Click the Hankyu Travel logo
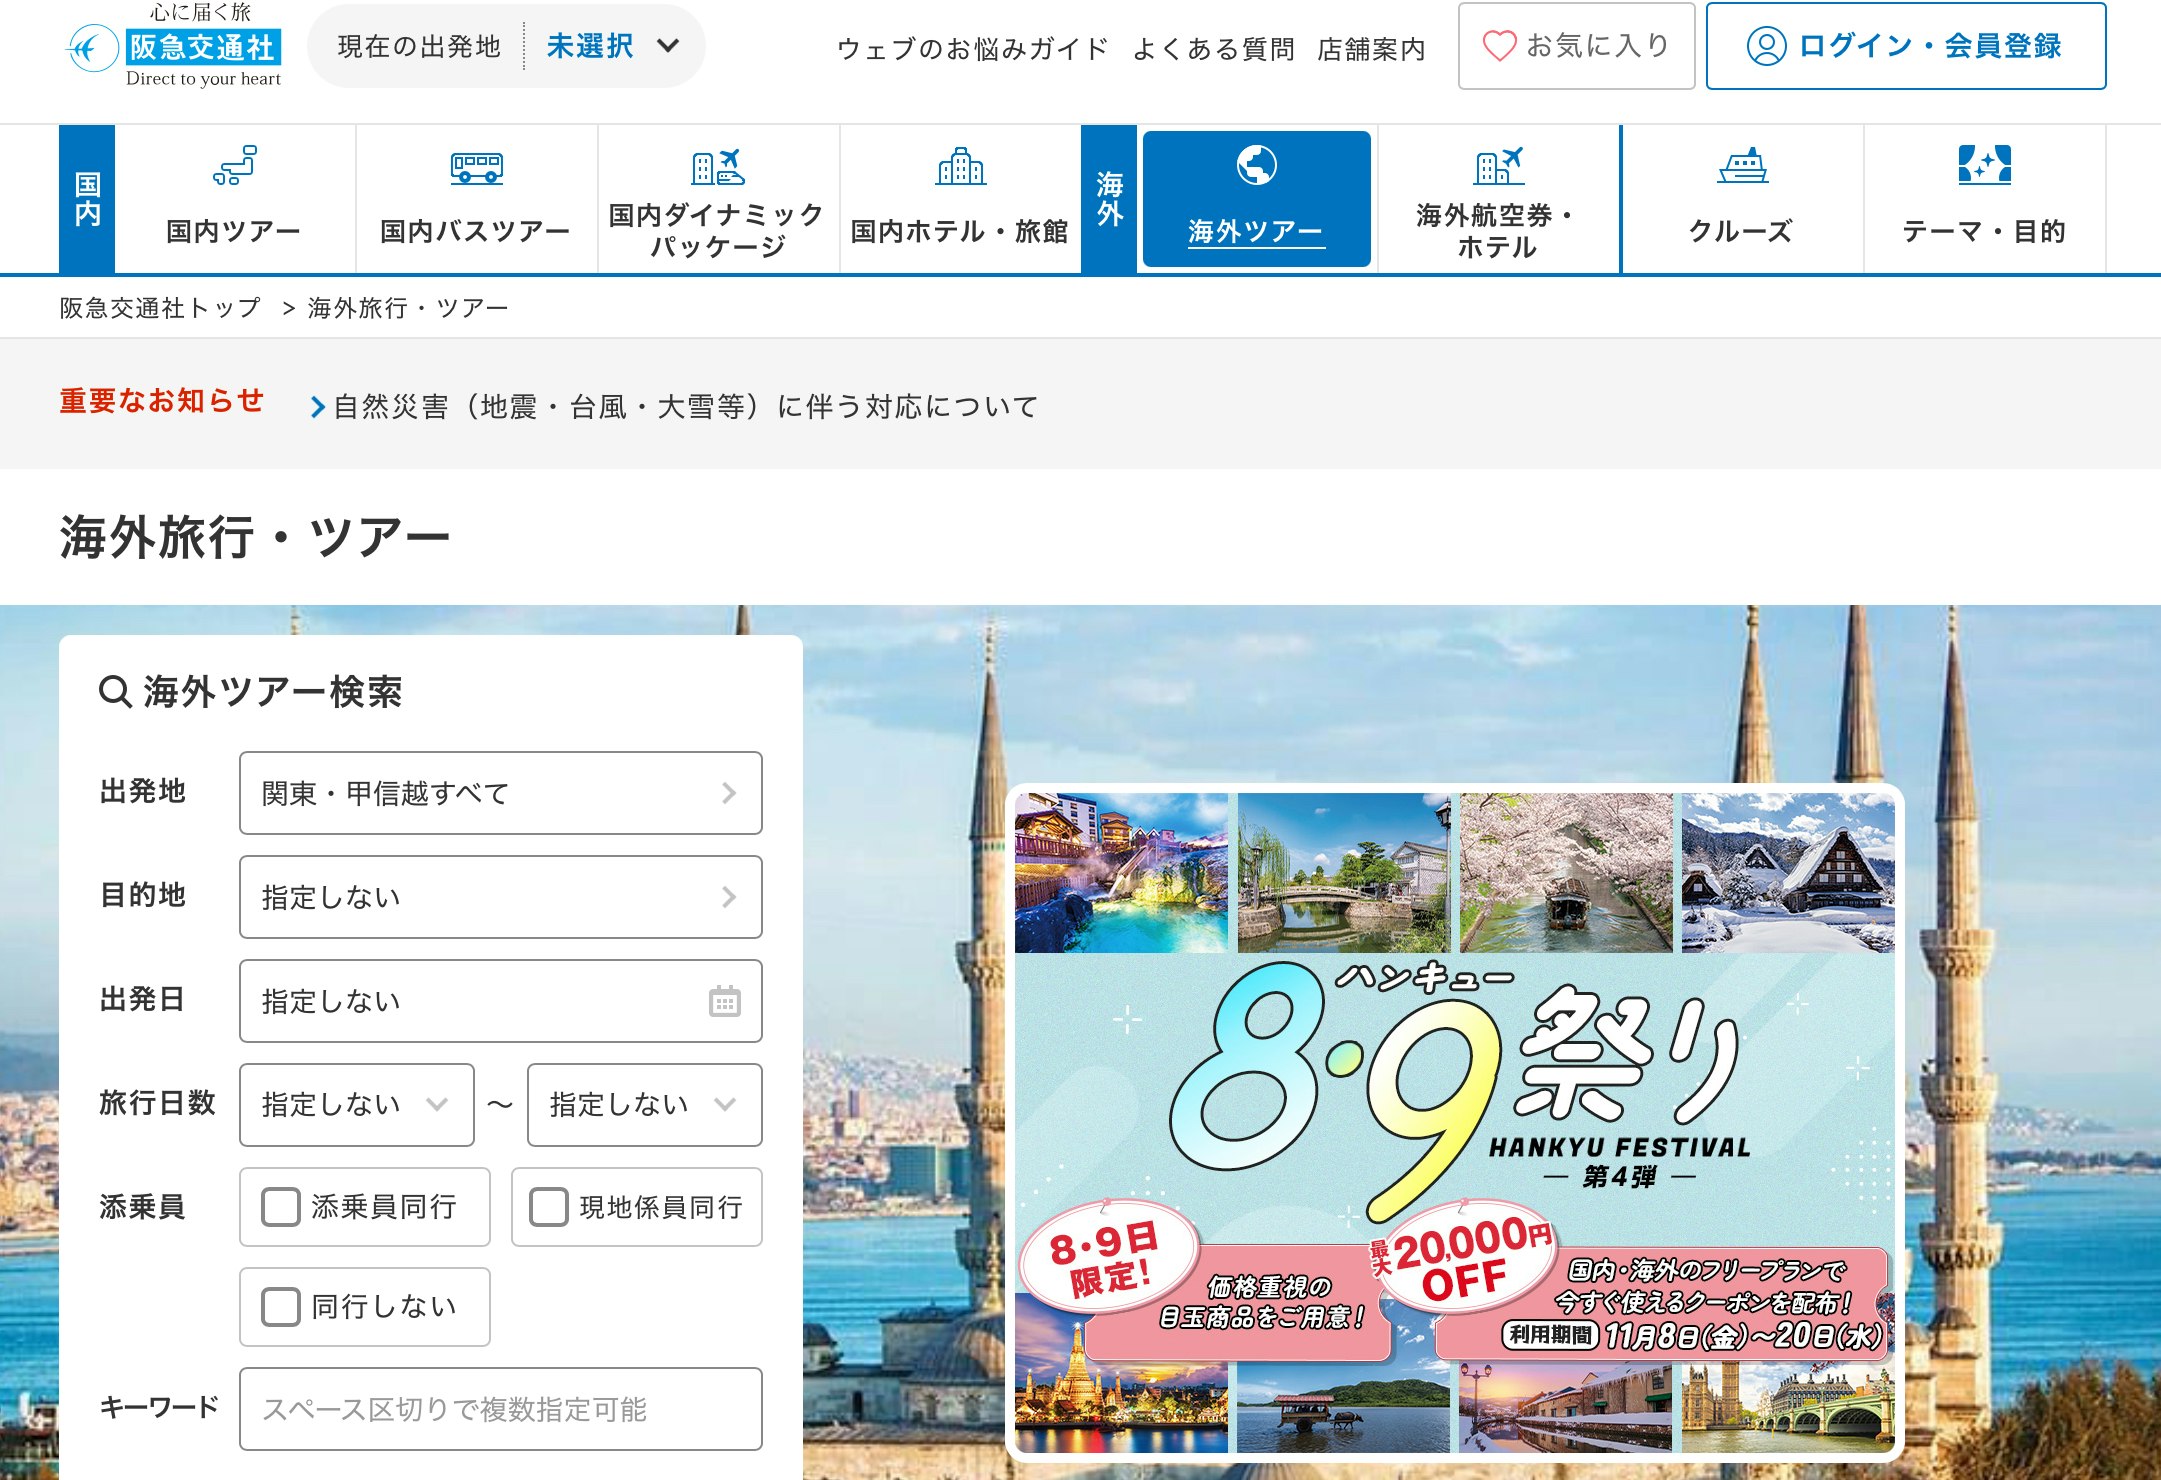This screenshot has width=2161, height=1480. 174,46
